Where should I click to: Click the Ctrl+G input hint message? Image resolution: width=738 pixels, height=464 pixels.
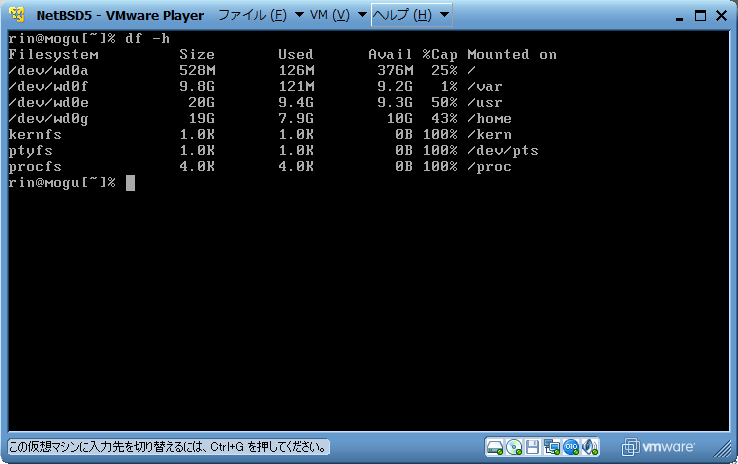[168, 447]
